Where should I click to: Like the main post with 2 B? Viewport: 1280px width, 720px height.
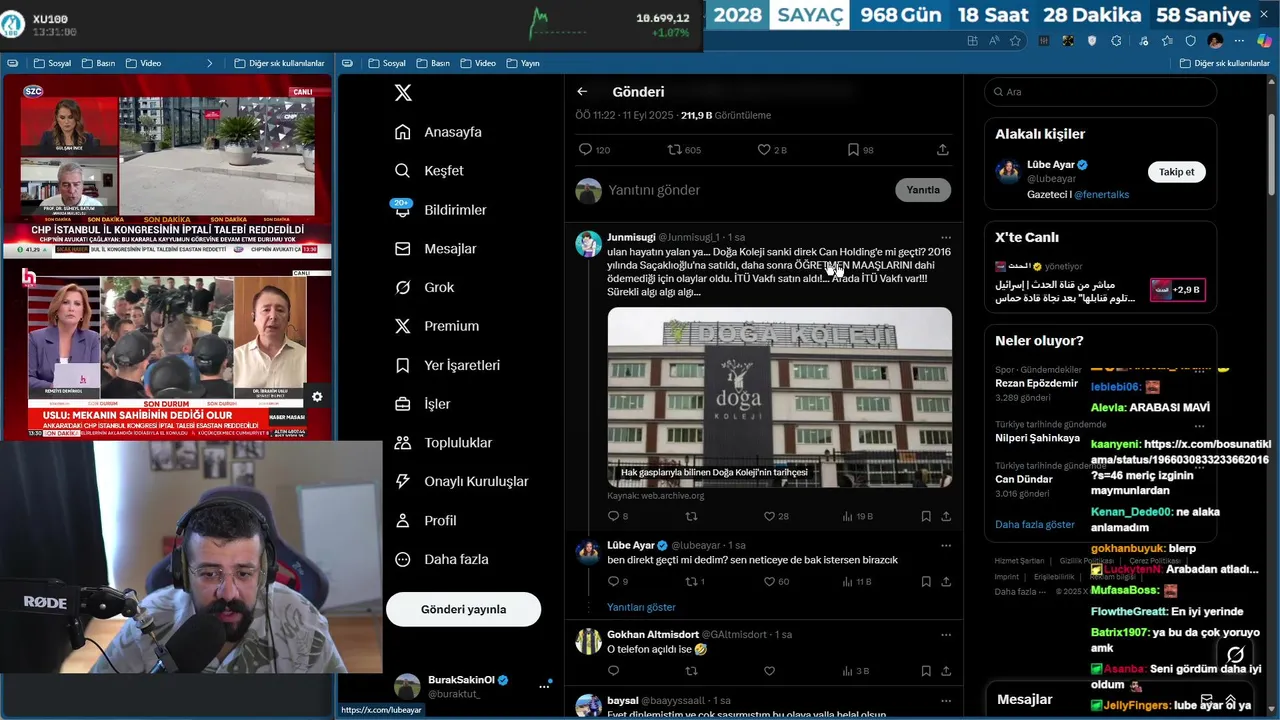point(772,150)
